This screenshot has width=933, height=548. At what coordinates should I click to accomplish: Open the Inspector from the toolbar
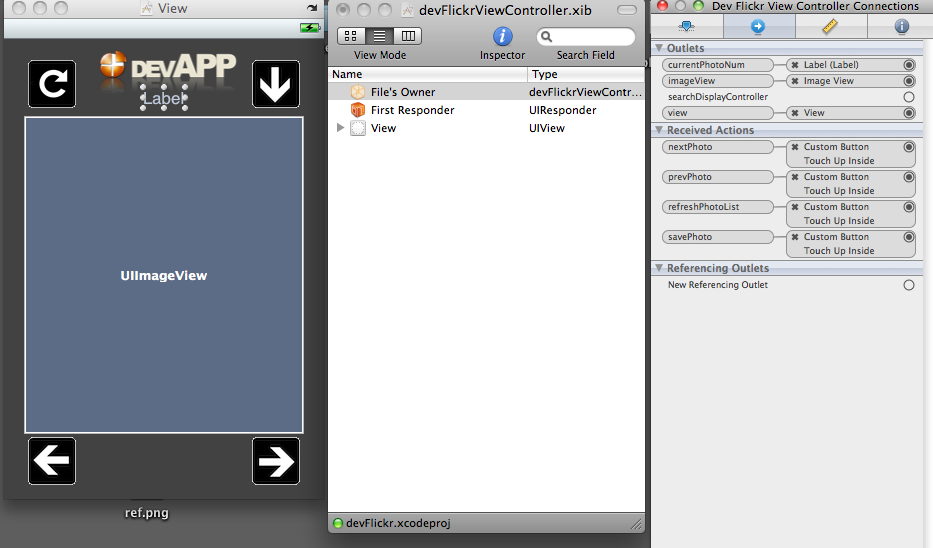click(502, 37)
